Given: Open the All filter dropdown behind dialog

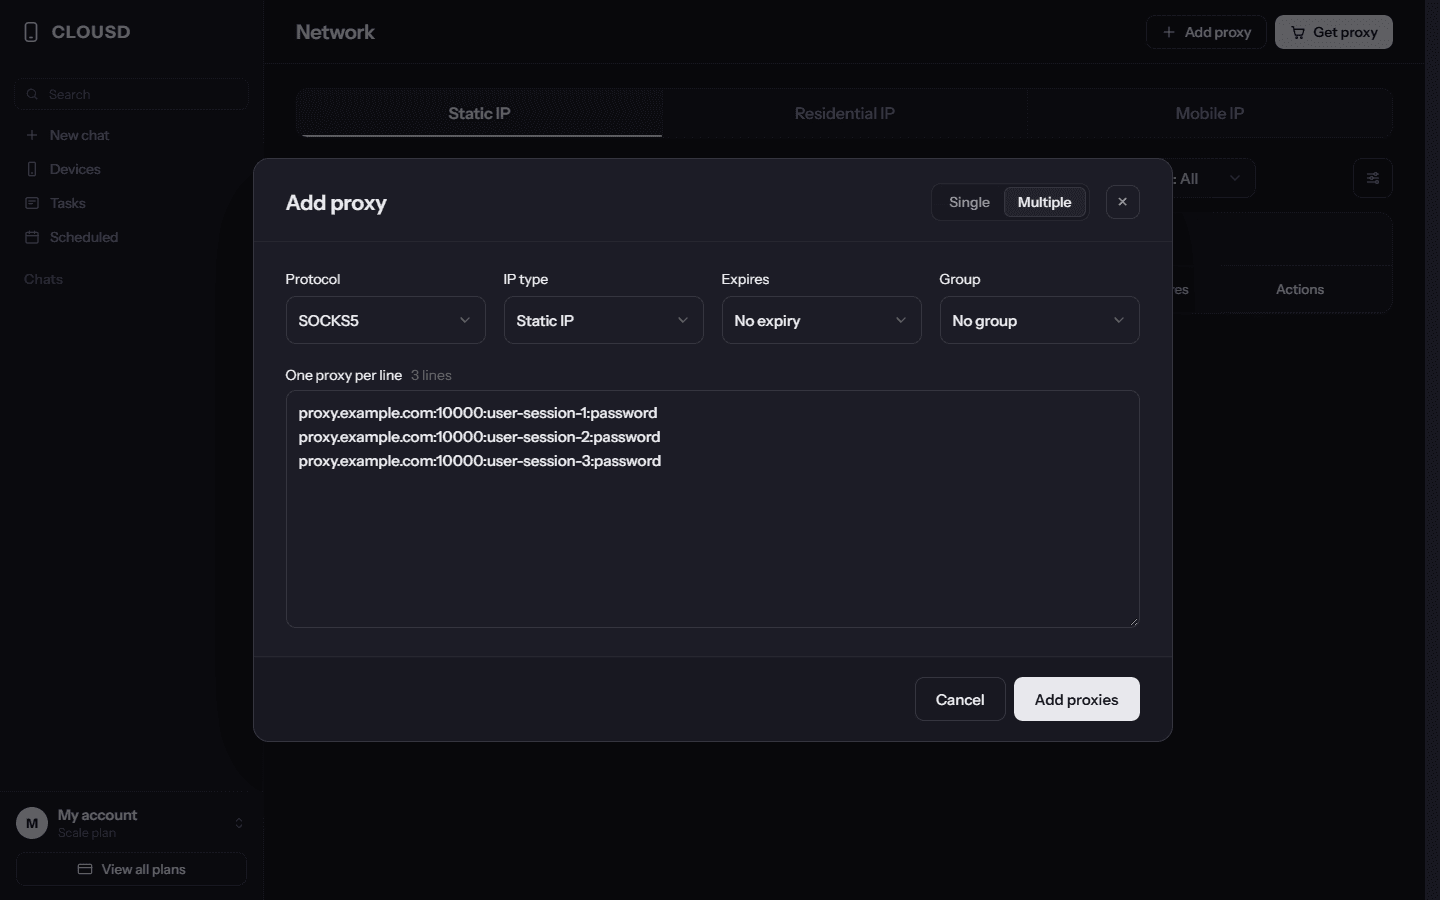Looking at the screenshot, I should pos(1212,178).
